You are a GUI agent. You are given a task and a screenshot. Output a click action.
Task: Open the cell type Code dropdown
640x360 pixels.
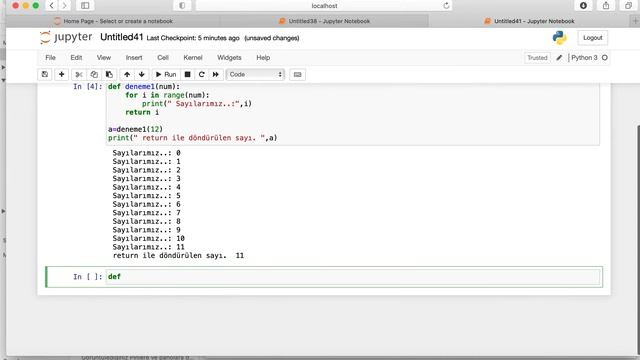(x=256, y=74)
